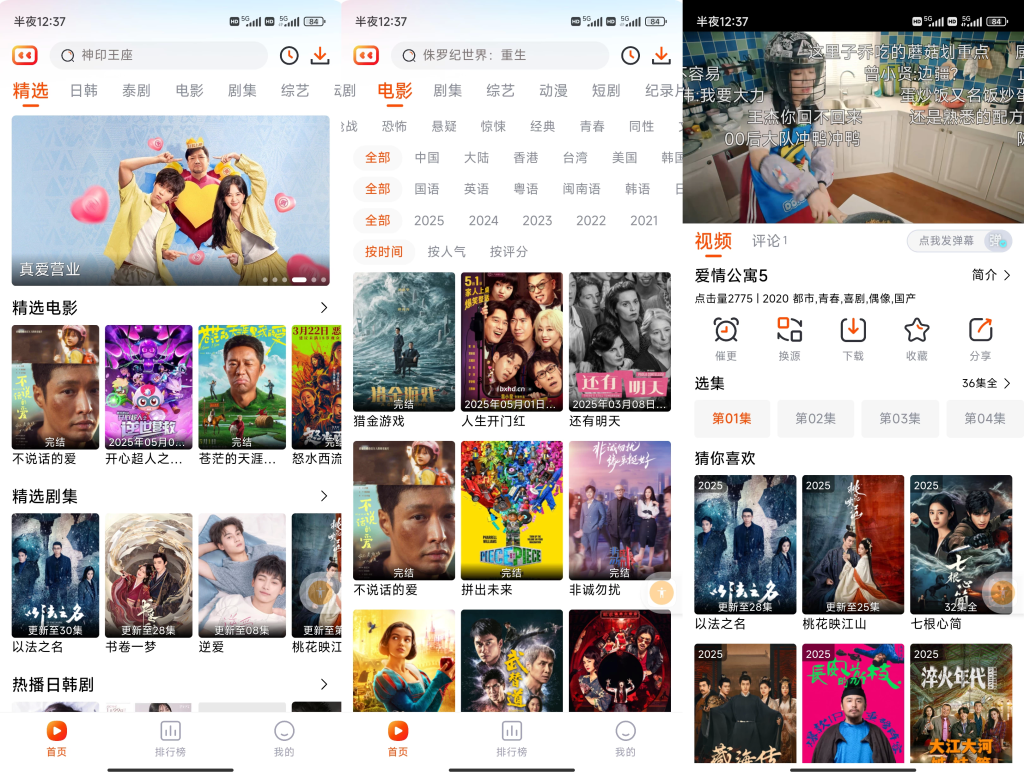1024x777 pixels.
Task: Sort movies by 按时间
Action: pyautogui.click(x=383, y=251)
